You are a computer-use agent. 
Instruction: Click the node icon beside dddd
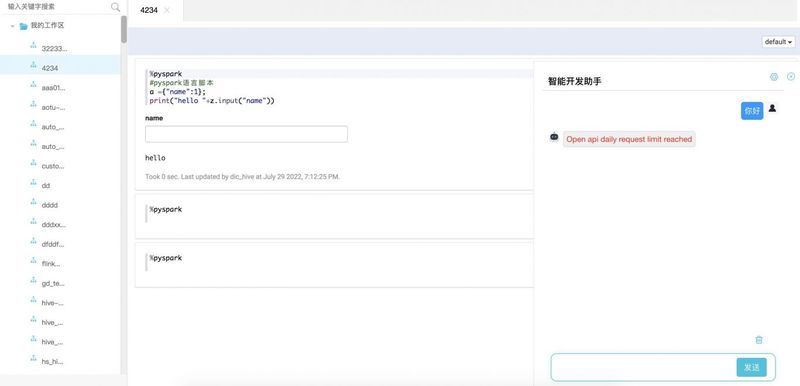click(34, 202)
